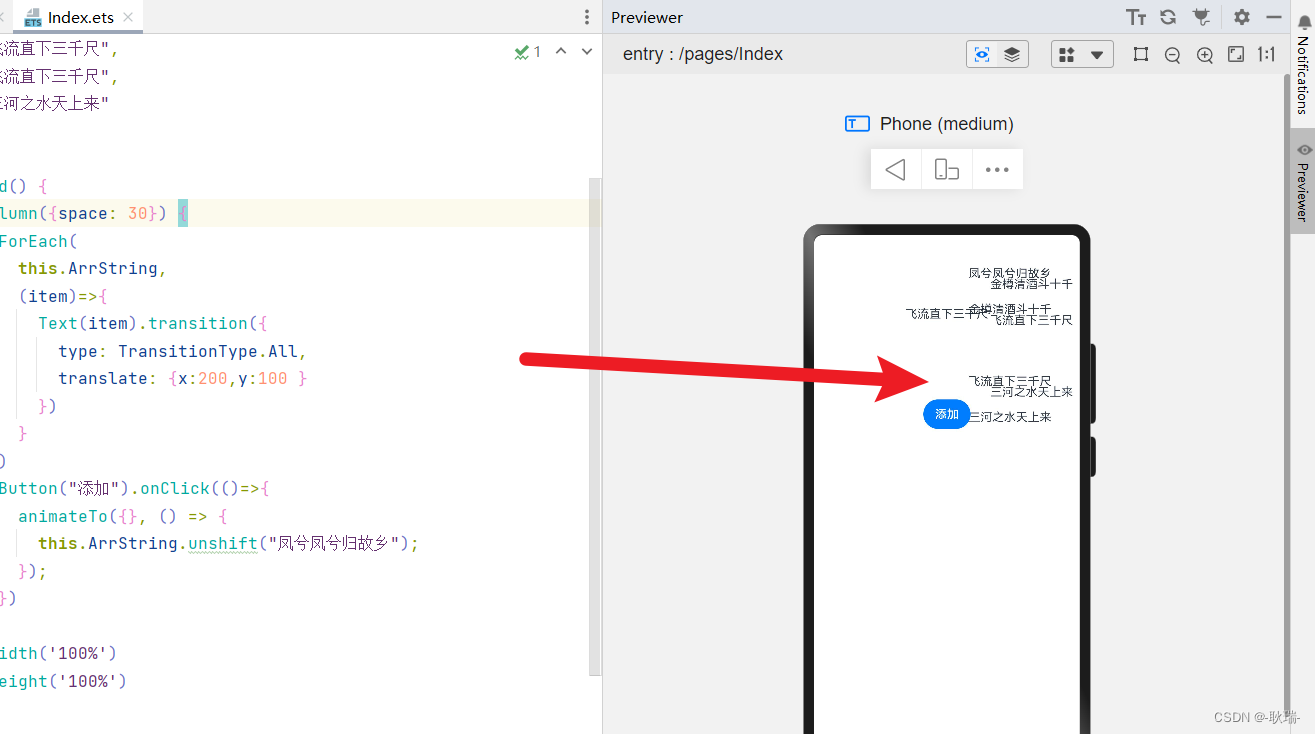1315x734 pixels.
Task: Open the Previewer side tab
Action: [x=1303, y=181]
